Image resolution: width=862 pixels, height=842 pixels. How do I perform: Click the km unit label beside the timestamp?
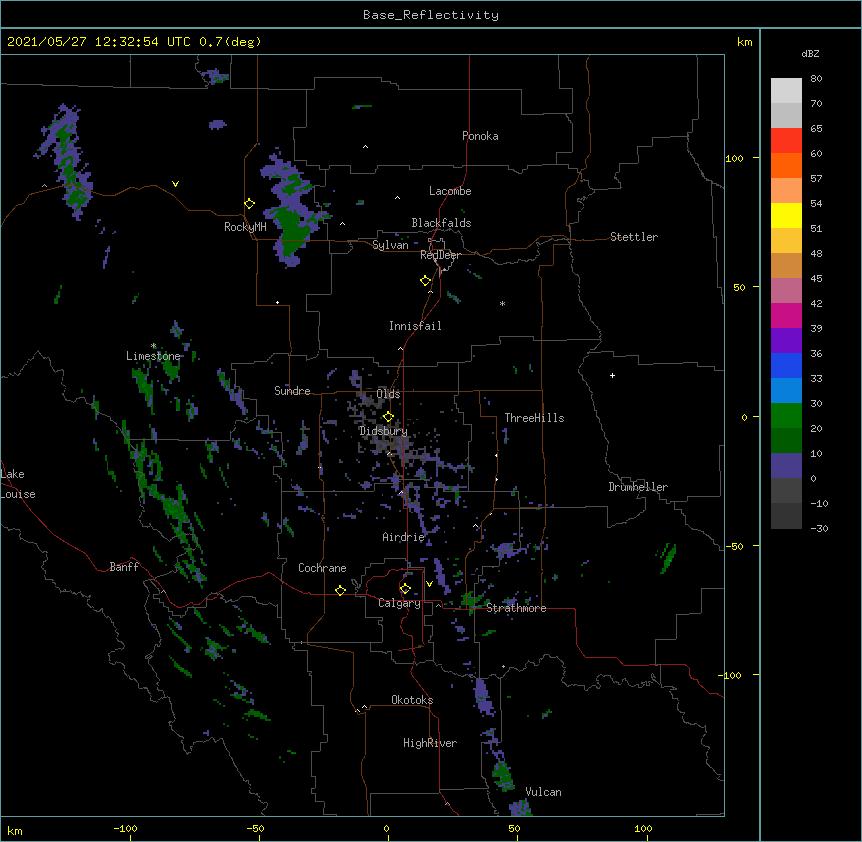[x=744, y=42]
